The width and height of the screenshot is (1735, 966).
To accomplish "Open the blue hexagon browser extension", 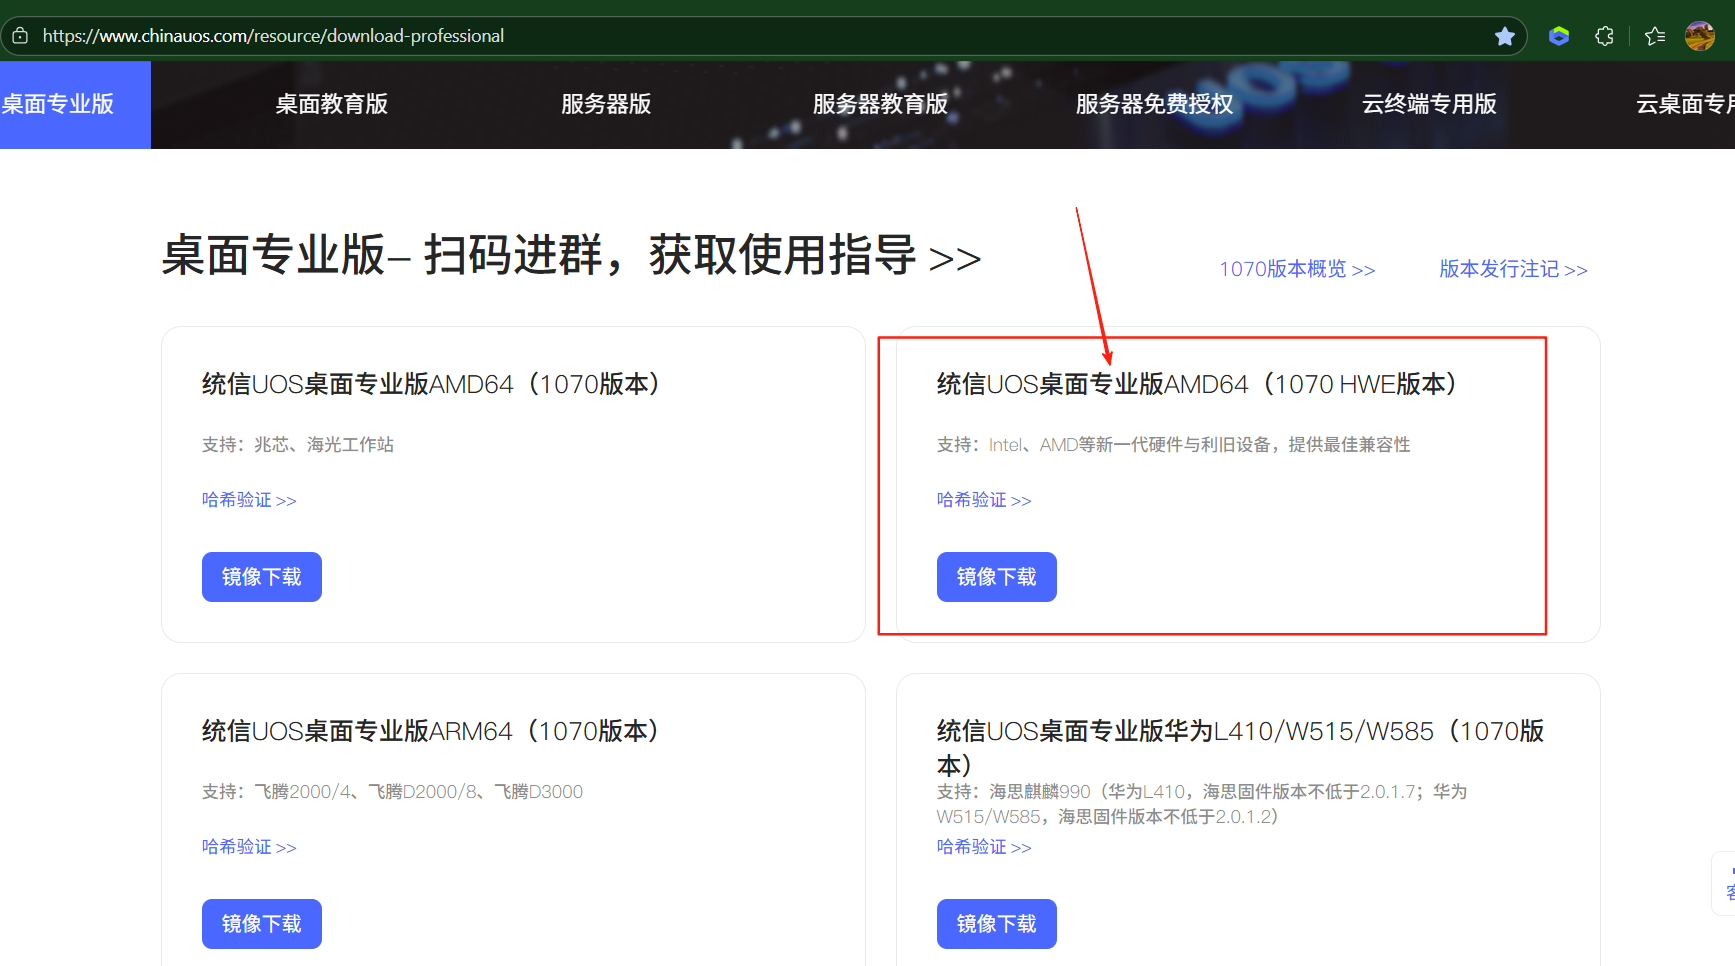I will click(x=1559, y=36).
